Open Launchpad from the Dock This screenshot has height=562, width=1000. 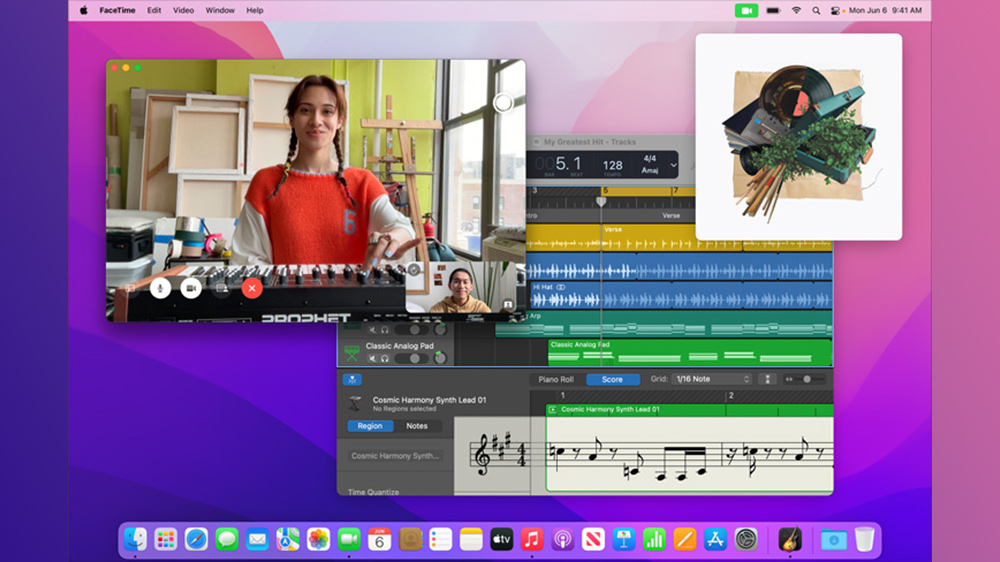tap(166, 540)
